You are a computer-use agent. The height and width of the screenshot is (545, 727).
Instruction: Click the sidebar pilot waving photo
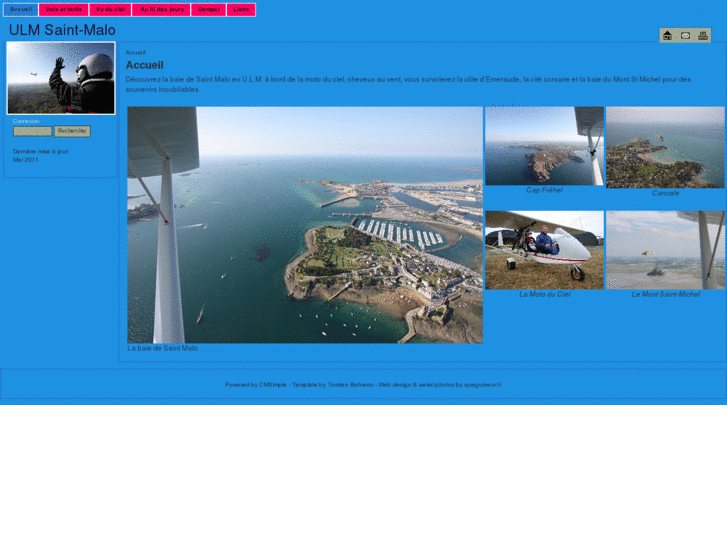point(61,78)
